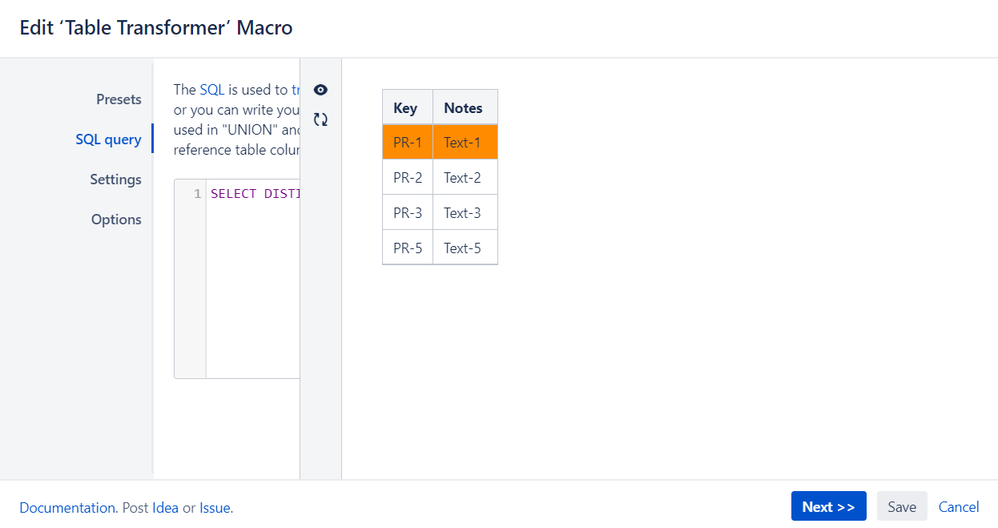Click the refresh preview arrows icon
The height and width of the screenshot is (528, 998).
coord(321,119)
